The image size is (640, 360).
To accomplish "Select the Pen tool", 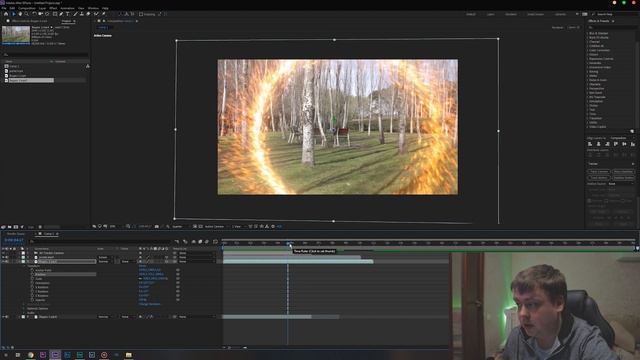I will [x=61, y=14].
